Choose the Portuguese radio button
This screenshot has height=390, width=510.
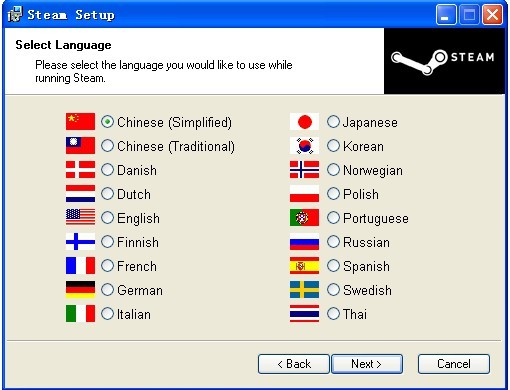point(333,218)
